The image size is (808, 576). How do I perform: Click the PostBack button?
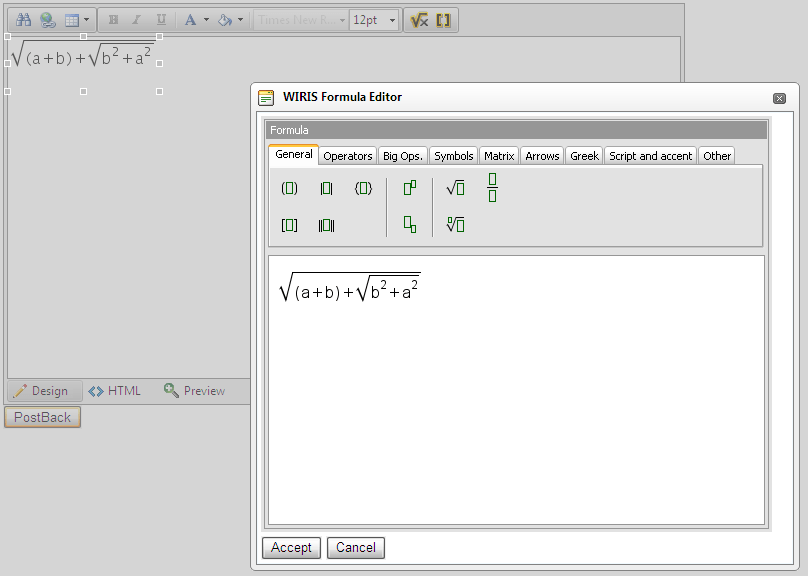click(x=42, y=417)
